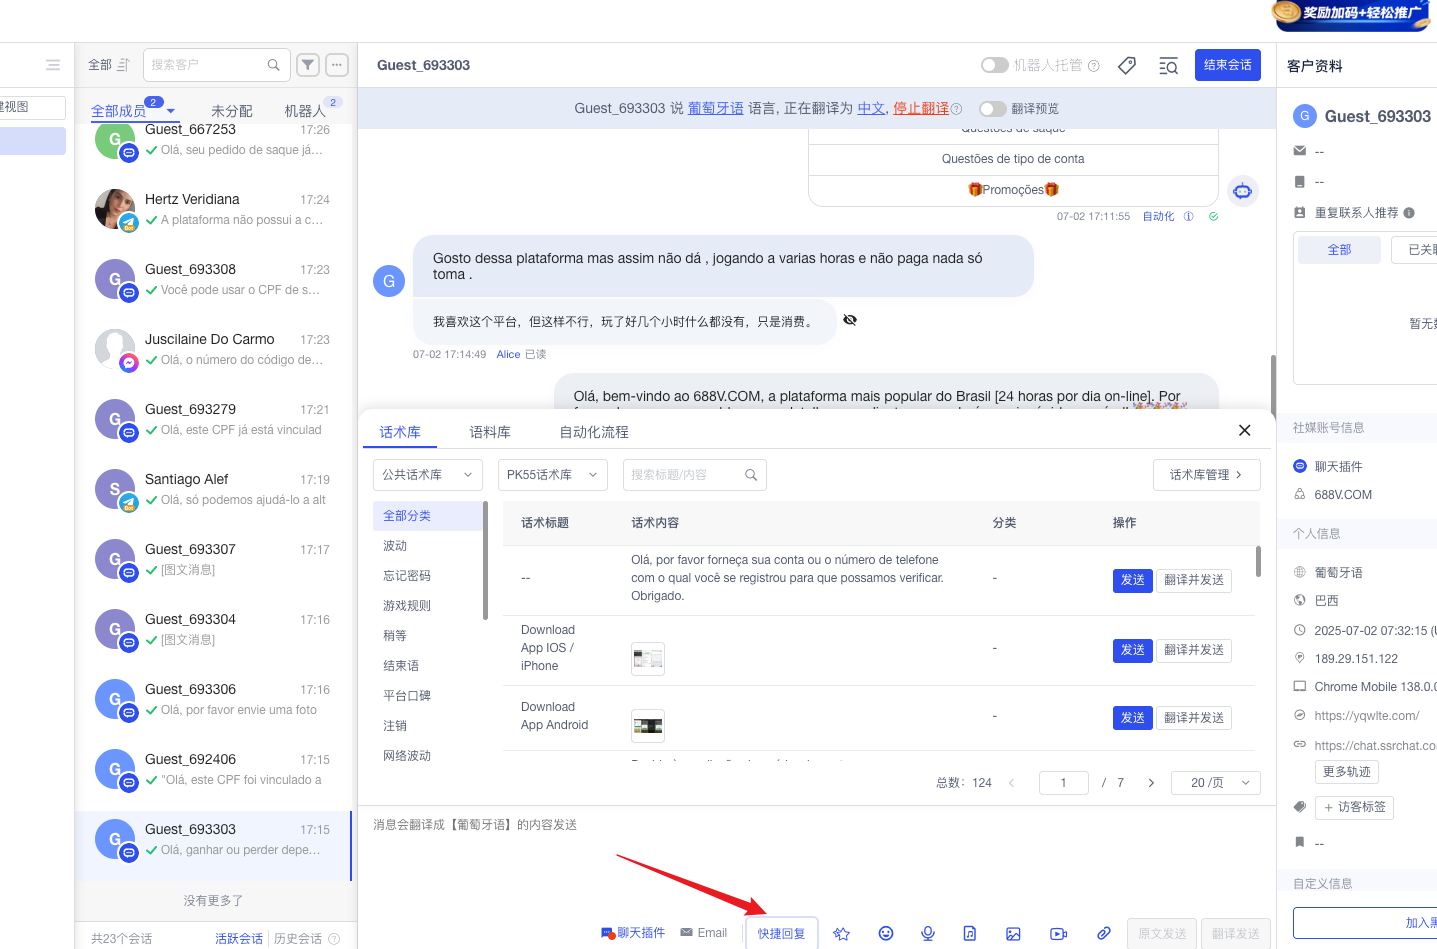This screenshot has width=1437, height=949.
Task: Open the PK55话术库 dropdown
Action: tap(553, 475)
